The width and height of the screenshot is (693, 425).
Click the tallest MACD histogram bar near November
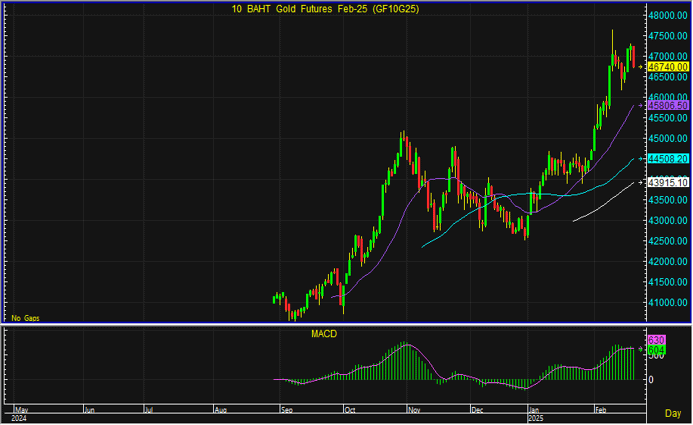tap(405, 361)
